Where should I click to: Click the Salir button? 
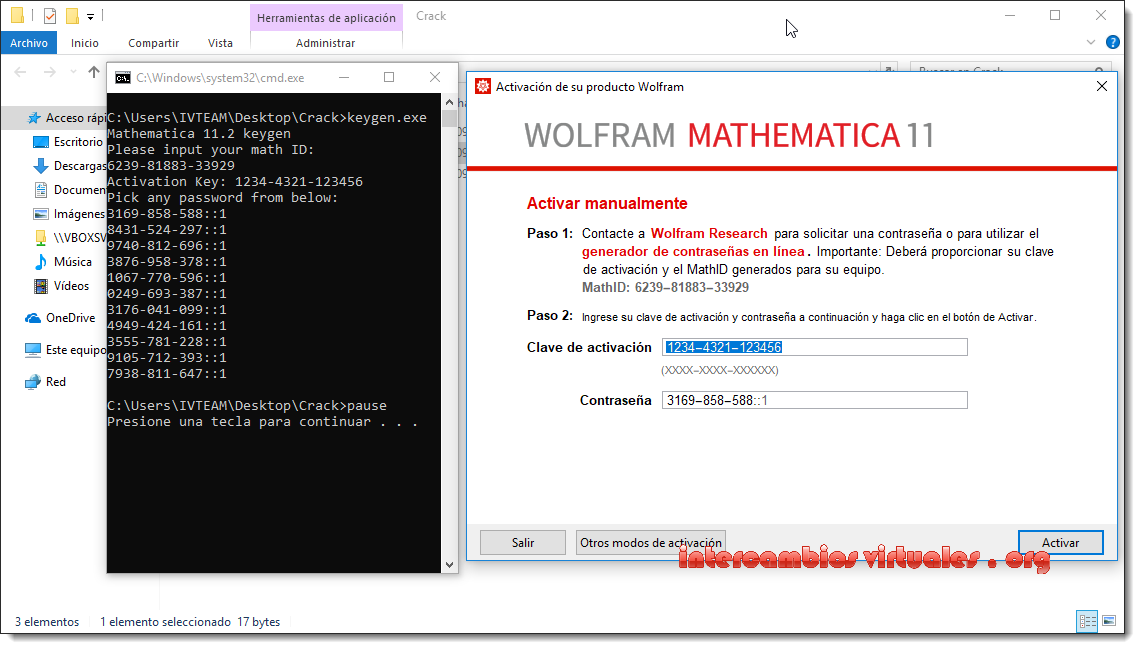(x=522, y=542)
